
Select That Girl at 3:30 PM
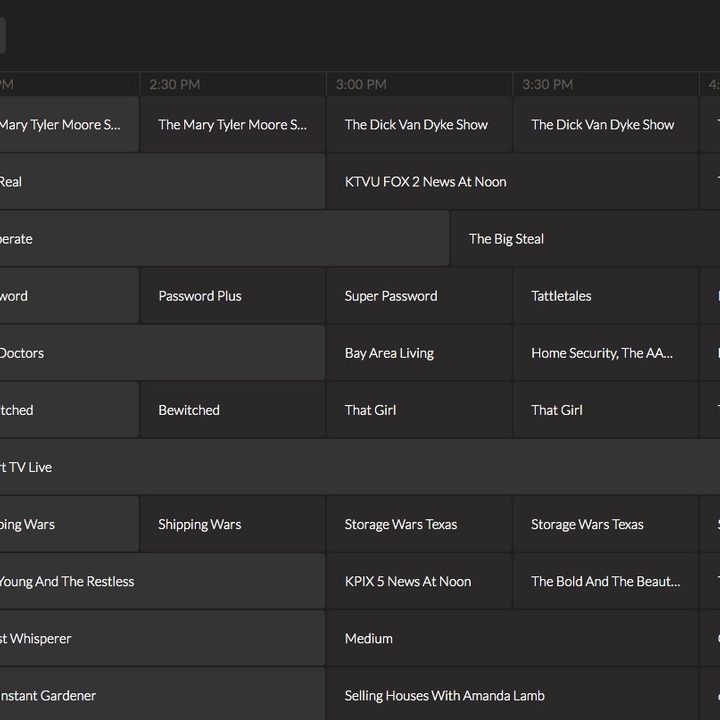tap(606, 410)
